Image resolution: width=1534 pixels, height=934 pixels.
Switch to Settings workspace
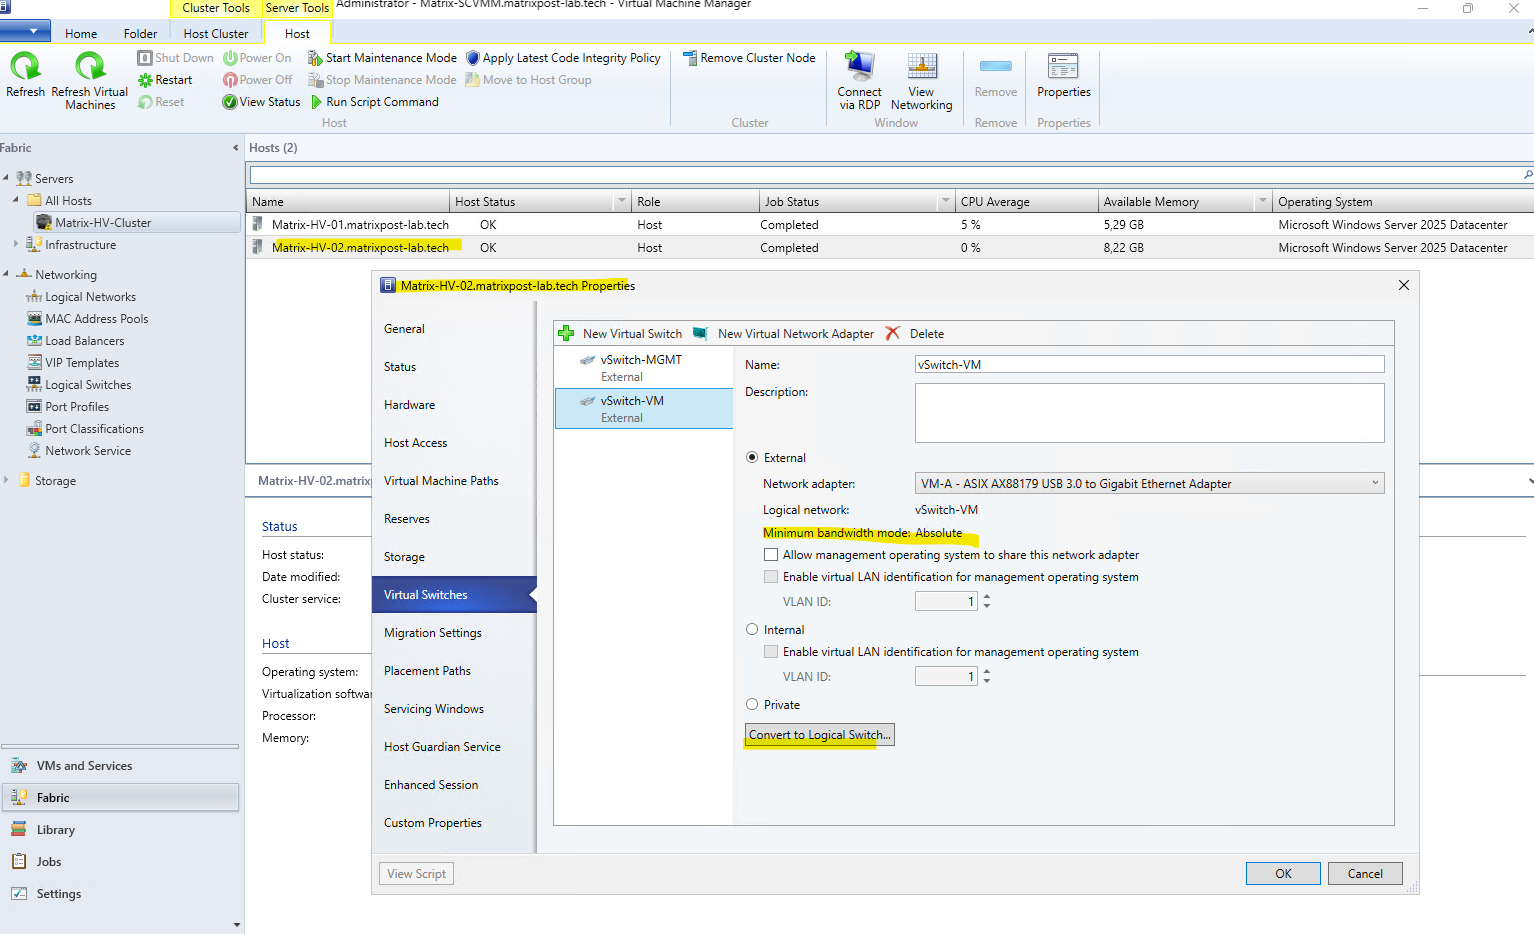tap(120, 894)
